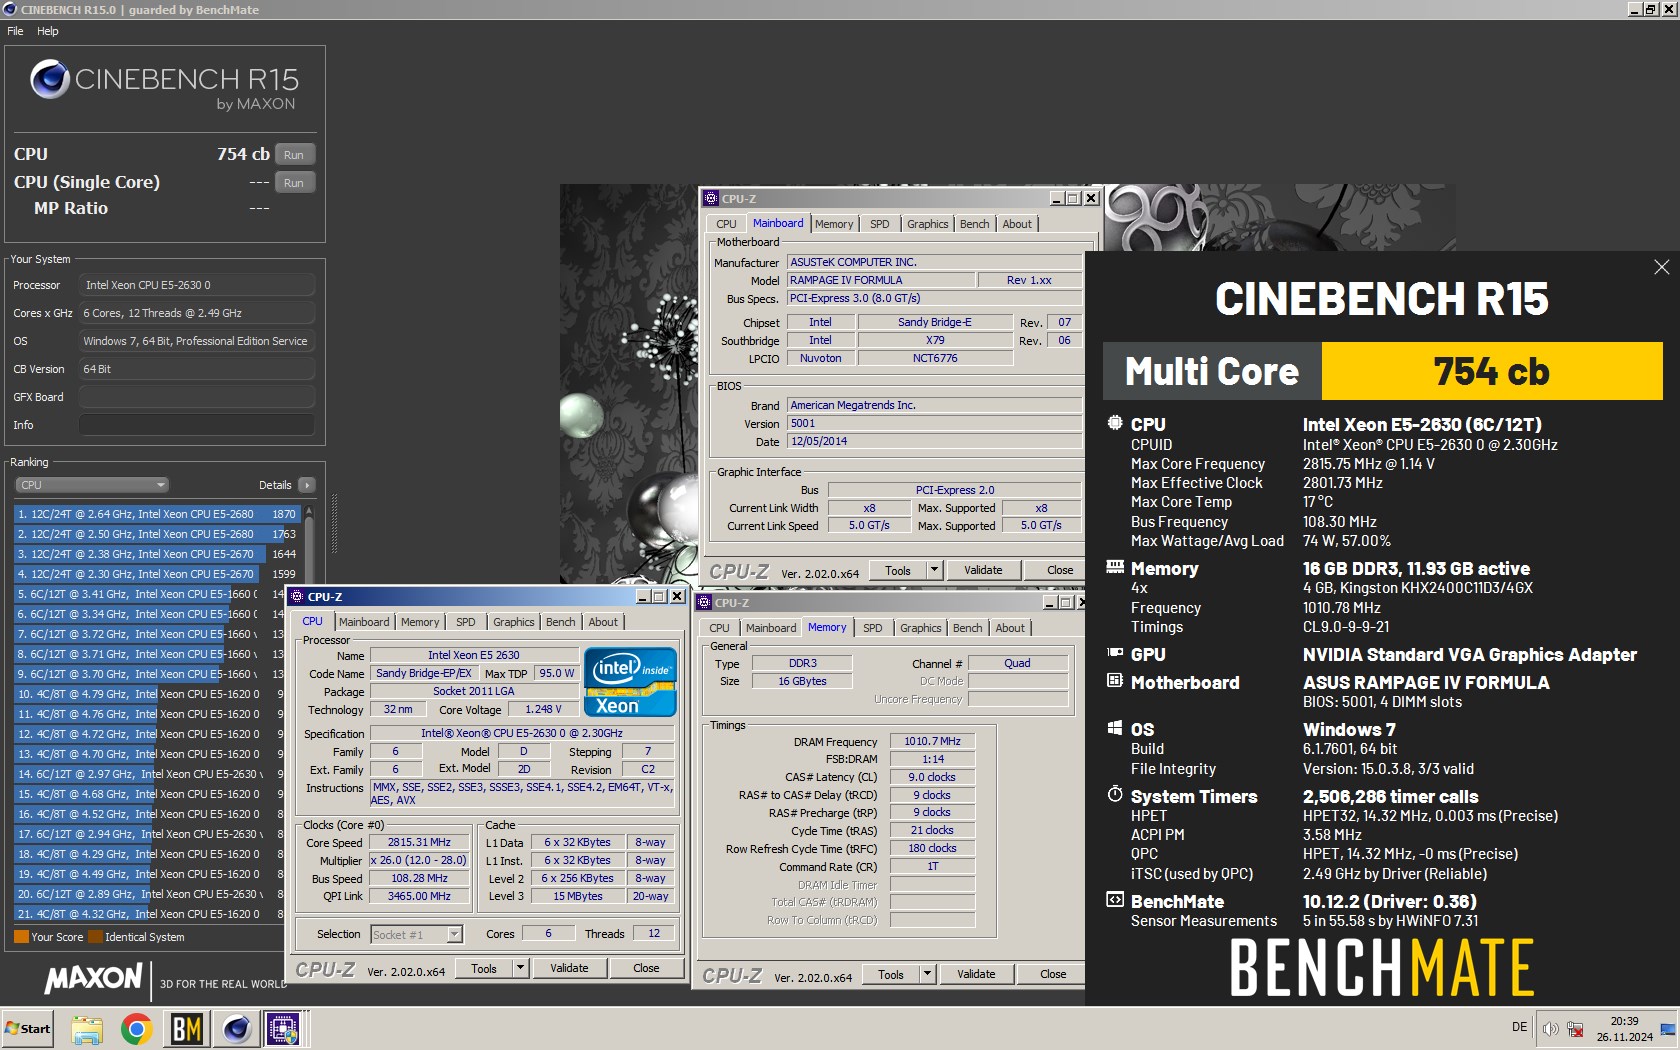
Task: Click the BenchMate GPU section icon
Action: [1115, 653]
